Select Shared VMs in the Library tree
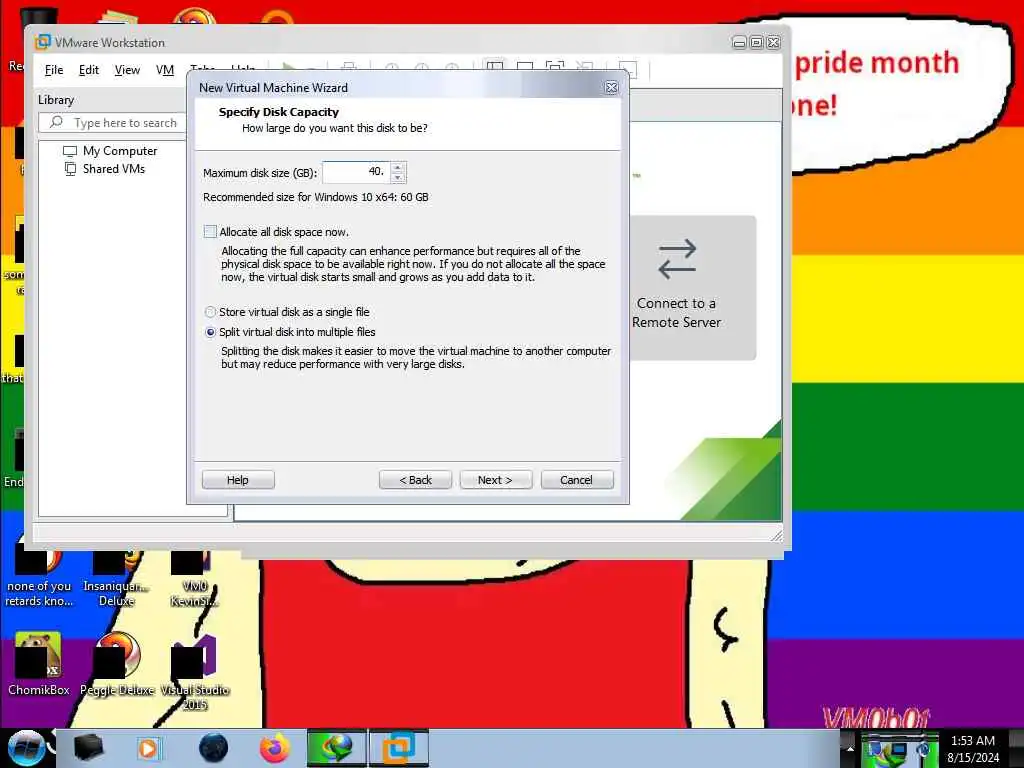 click(114, 169)
